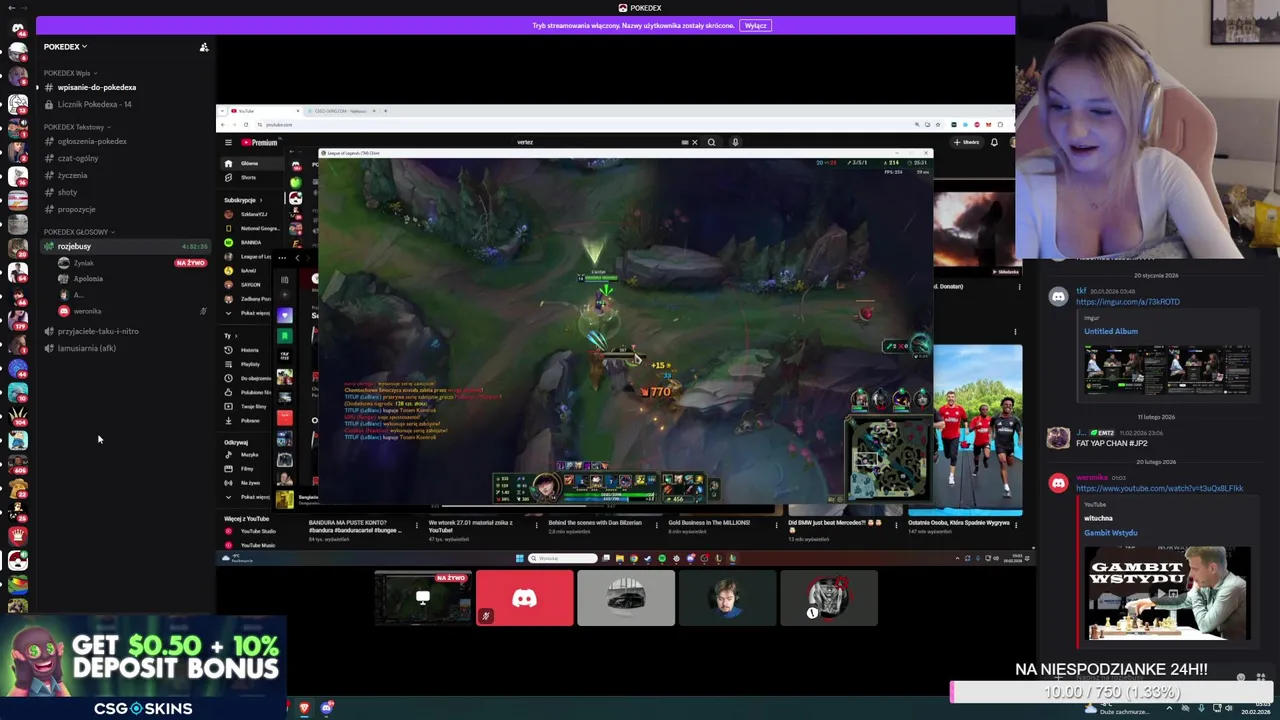Click Wyłącz to disable streamer mode
The image size is (1280, 720).
755,26
